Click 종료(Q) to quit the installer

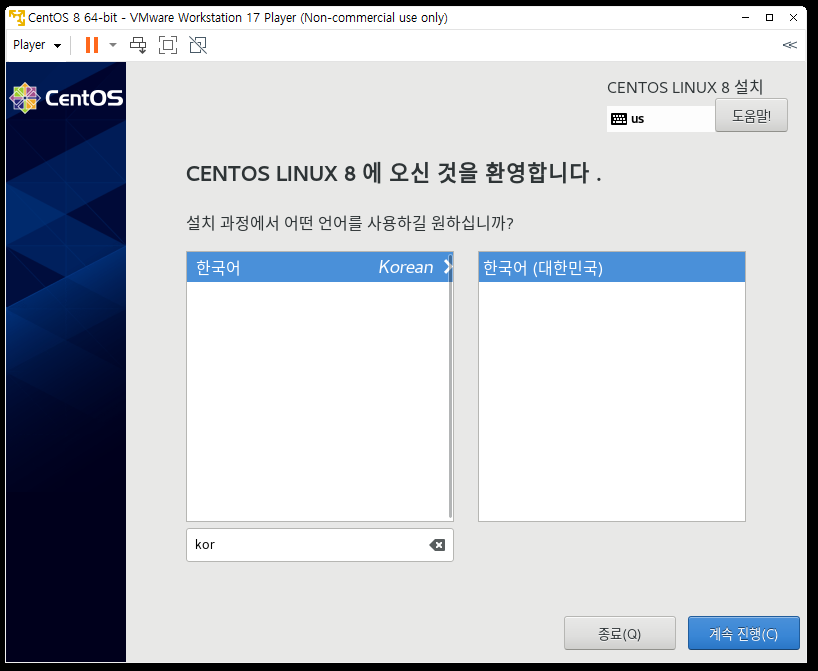point(620,633)
